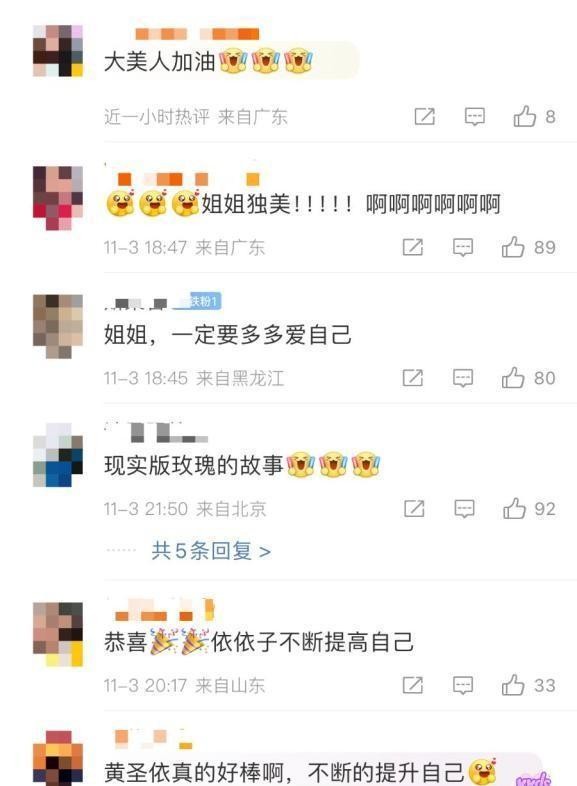Expand 共5条回复 replies
This screenshot has width=577, height=786.
click(x=211, y=551)
